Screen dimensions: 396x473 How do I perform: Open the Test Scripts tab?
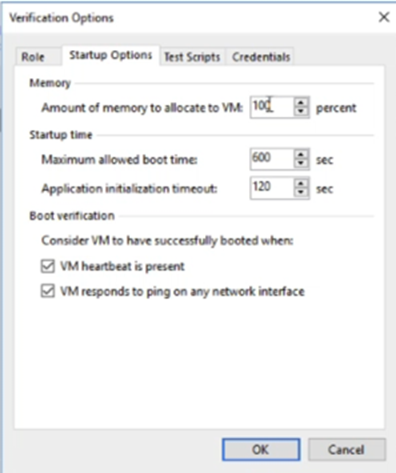tap(192, 57)
